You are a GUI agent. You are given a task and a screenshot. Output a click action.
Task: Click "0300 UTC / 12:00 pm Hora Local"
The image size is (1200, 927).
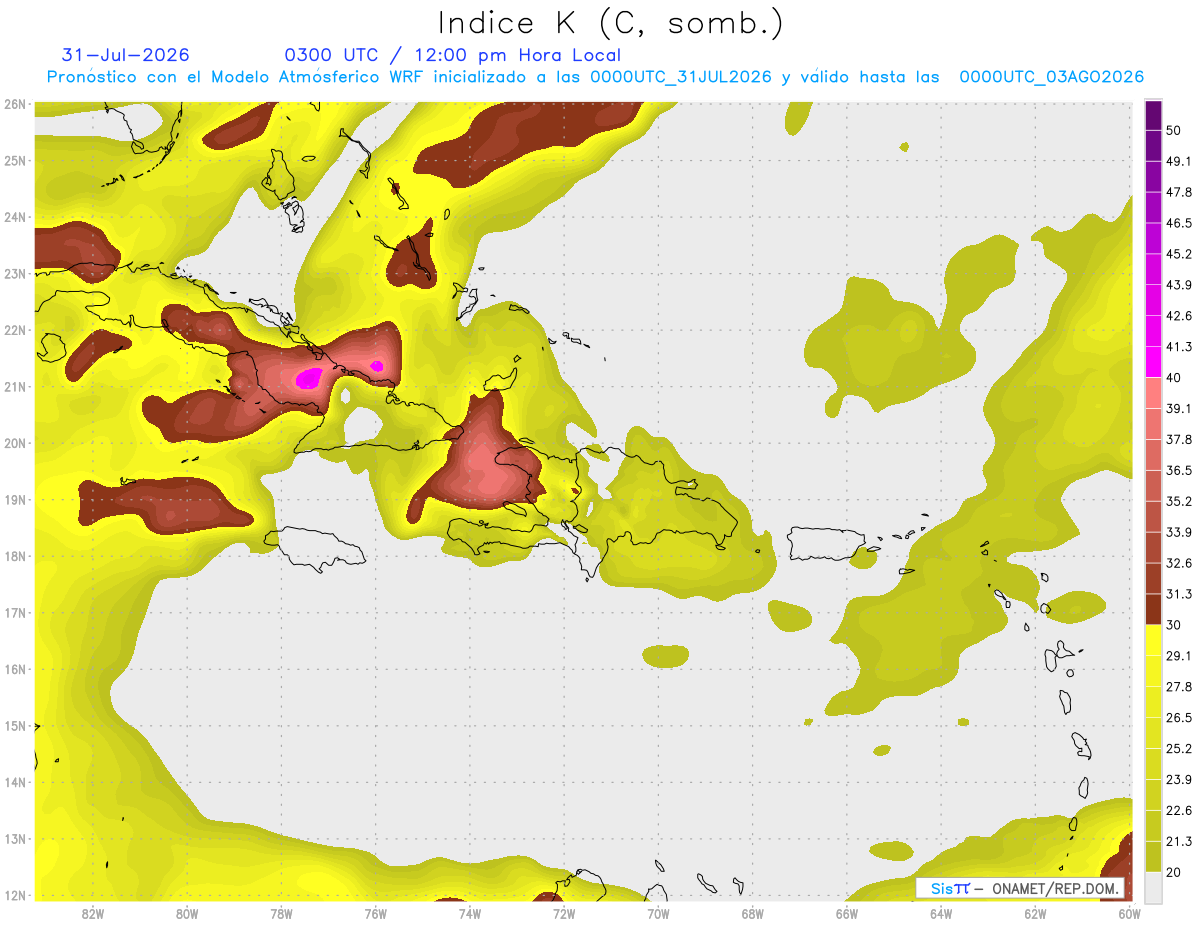click(452, 55)
